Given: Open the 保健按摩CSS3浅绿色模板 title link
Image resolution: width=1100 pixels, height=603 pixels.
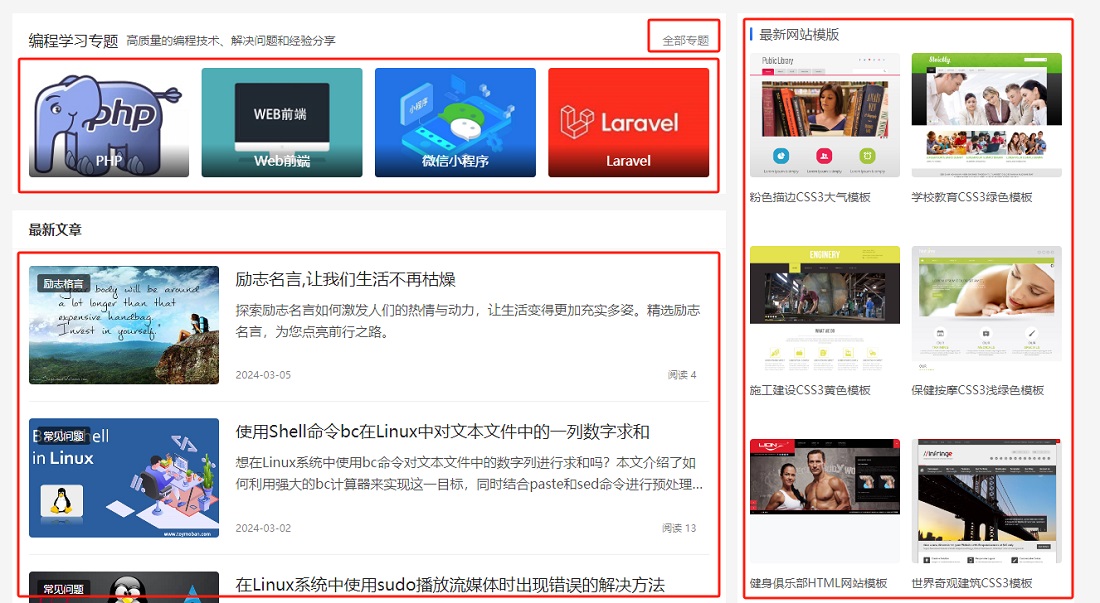Looking at the screenshot, I should [x=978, y=390].
